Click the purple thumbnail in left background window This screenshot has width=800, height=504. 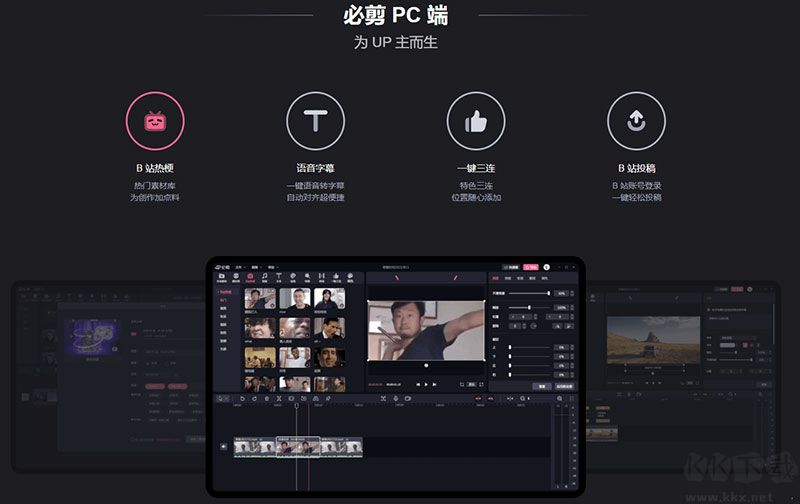point(92,338)
